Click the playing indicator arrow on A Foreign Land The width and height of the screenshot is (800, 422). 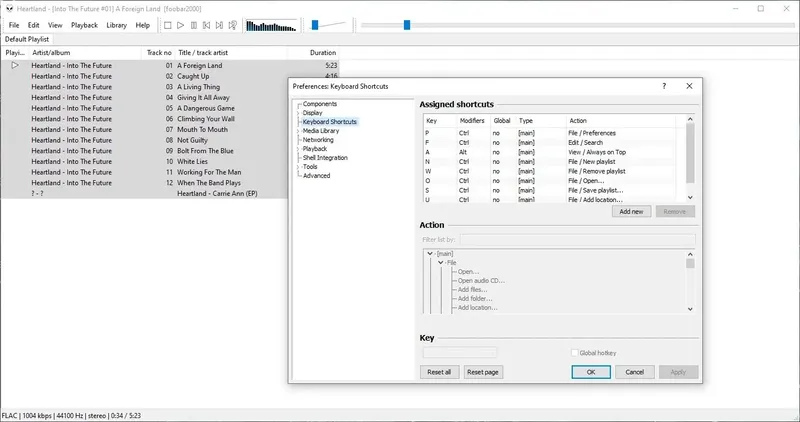click(15, 65)
